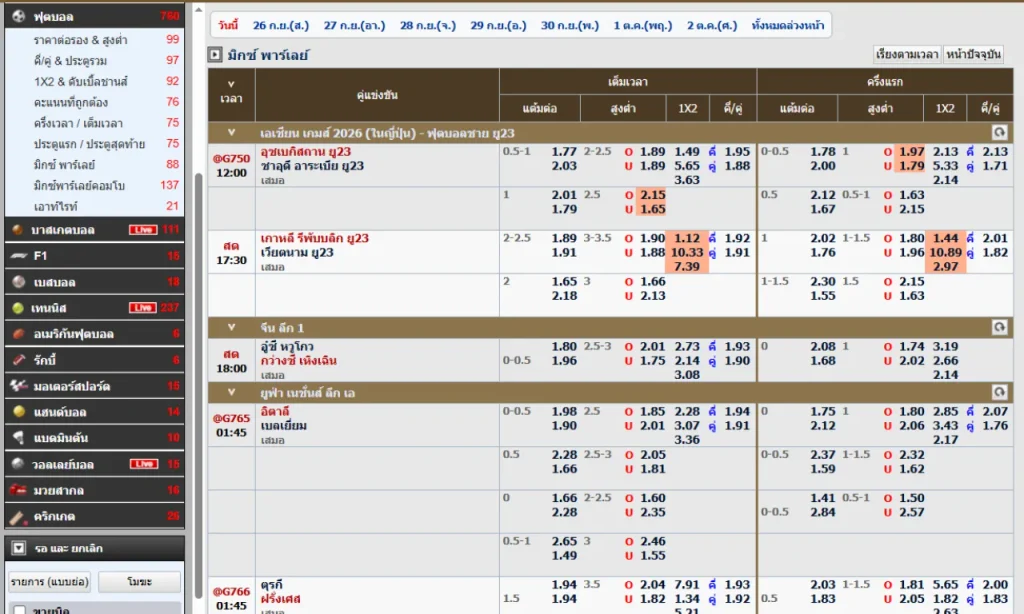Image resolution: width=1024 pixels, height=614 pixels.
Task: Click the soccer ball icon beside ฟุตบอล
Action: pos(18,16)
